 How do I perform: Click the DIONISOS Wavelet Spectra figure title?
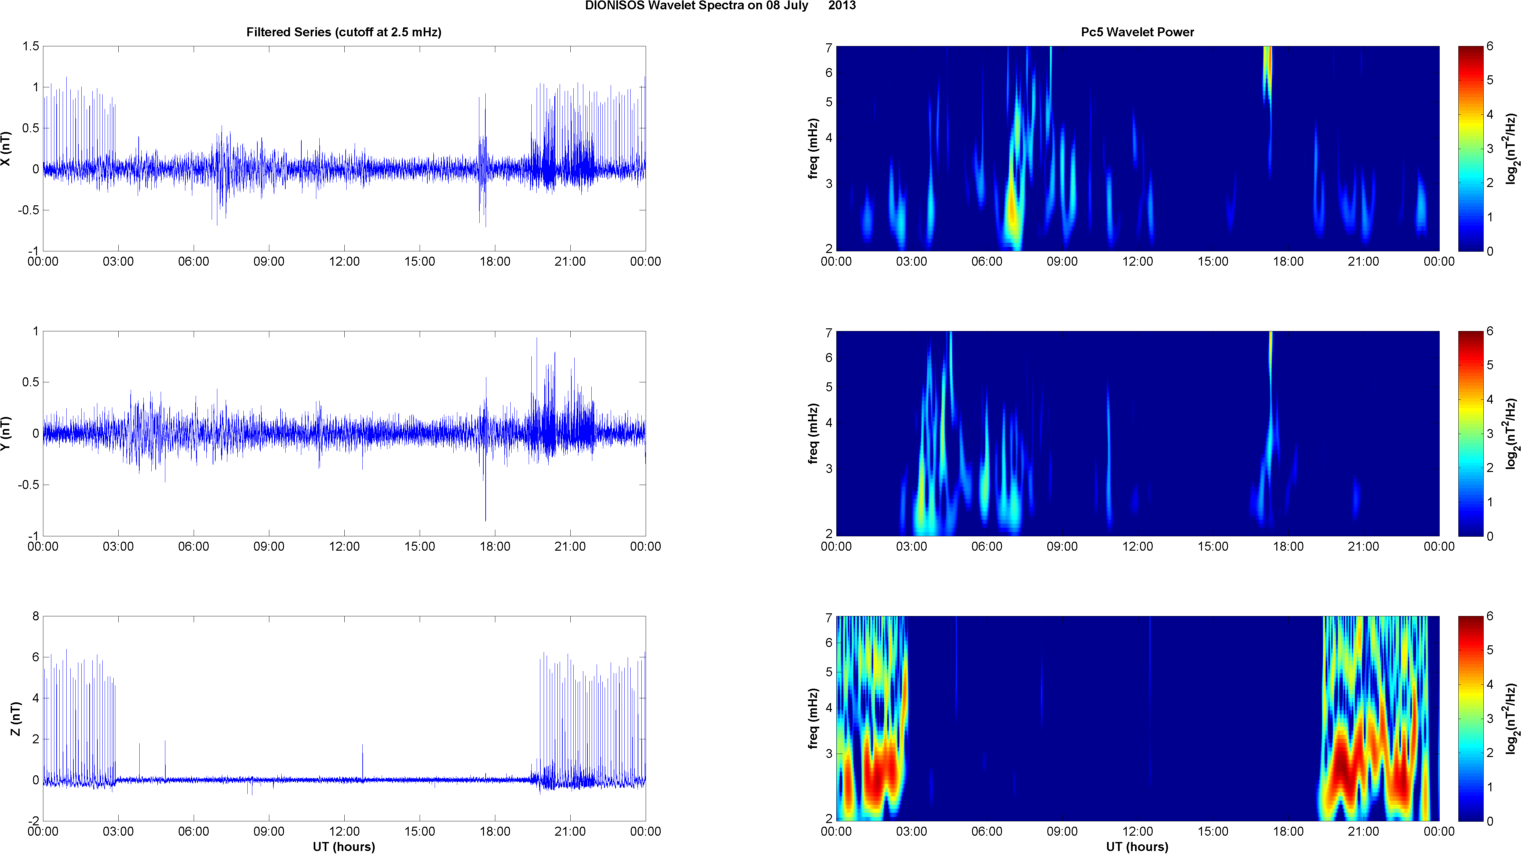(720, 6)
